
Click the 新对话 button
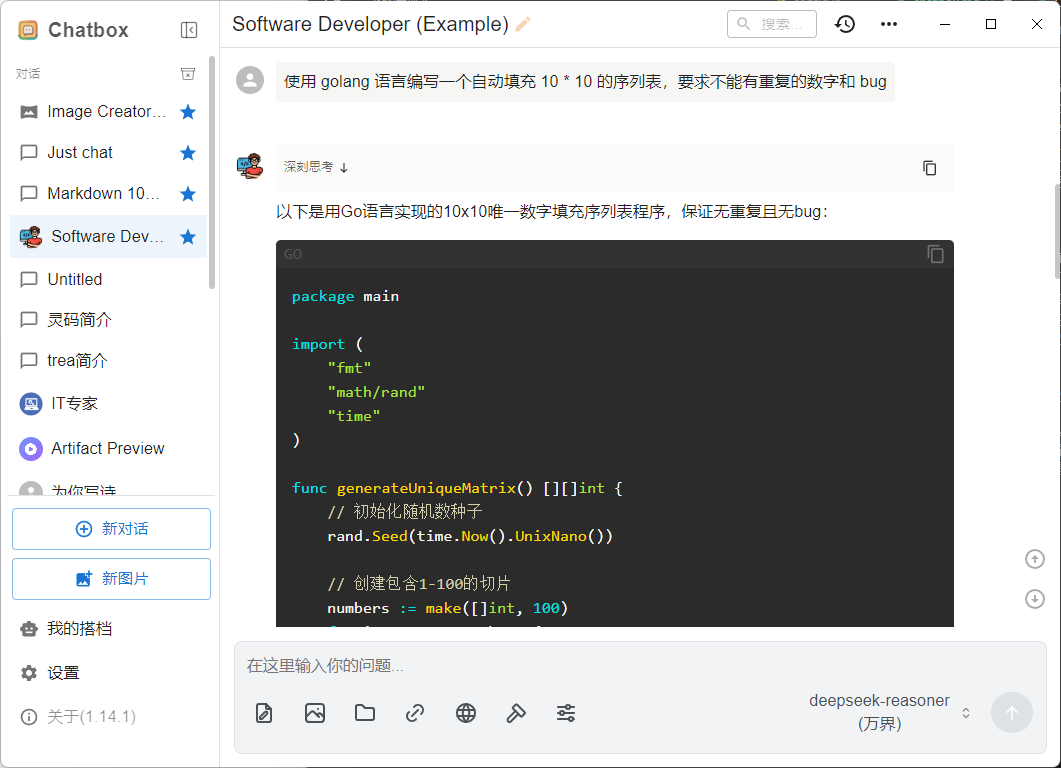(x=112, y=529)
